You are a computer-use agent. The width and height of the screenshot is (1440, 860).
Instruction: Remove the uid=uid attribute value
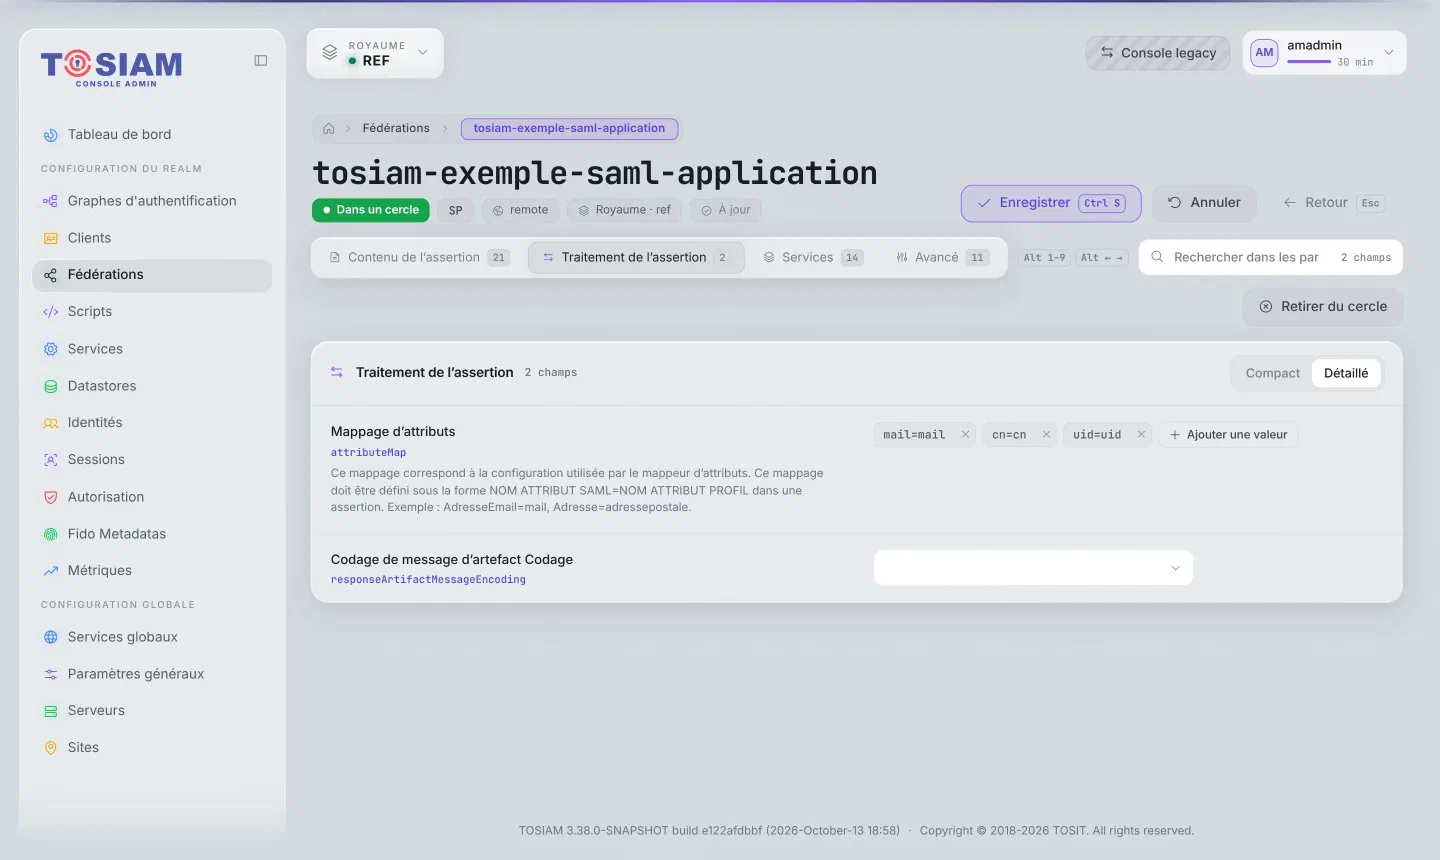pos(1141,435)
